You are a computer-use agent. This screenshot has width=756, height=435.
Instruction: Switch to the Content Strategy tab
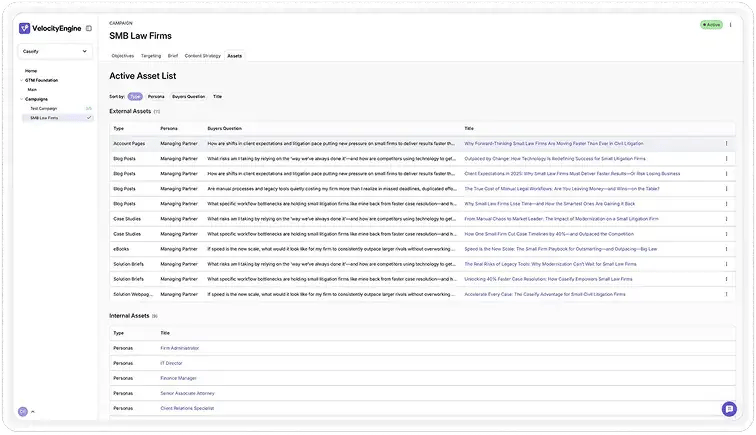coord(203,56)
